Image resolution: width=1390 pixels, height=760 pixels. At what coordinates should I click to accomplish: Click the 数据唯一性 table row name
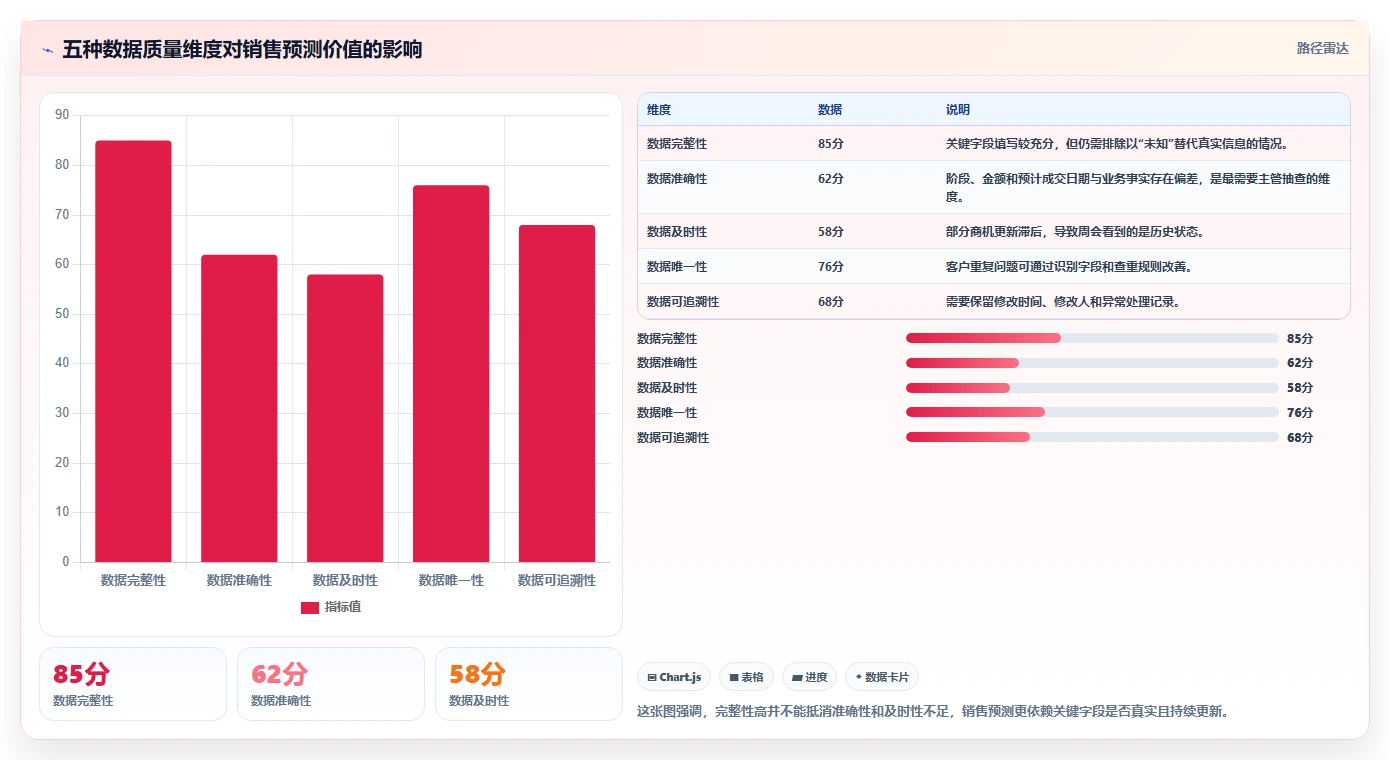[677, 267]
